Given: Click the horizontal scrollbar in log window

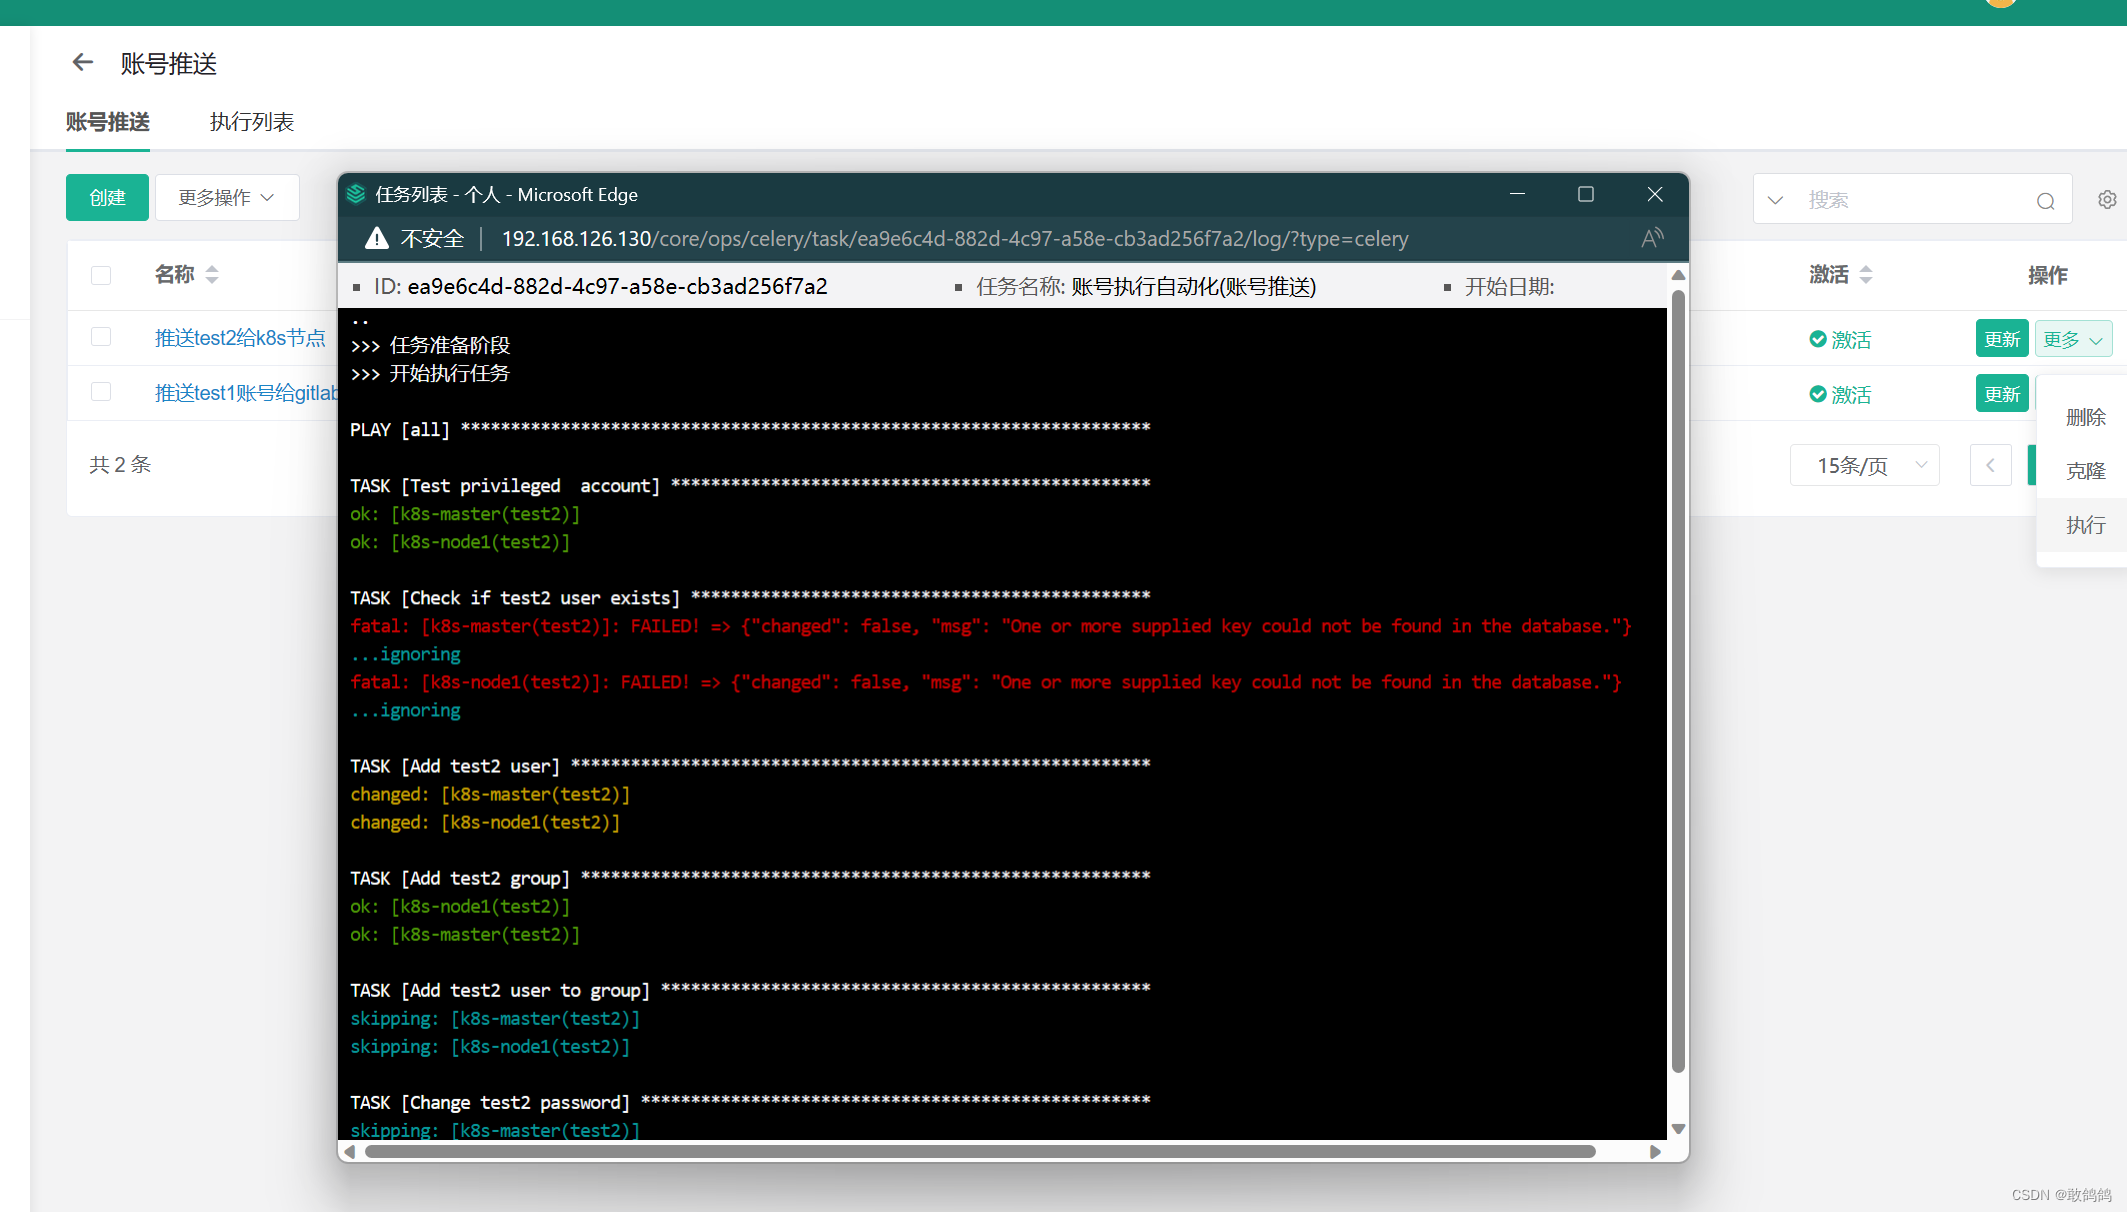Looking at the screenshot, I should pos(980,1151).
